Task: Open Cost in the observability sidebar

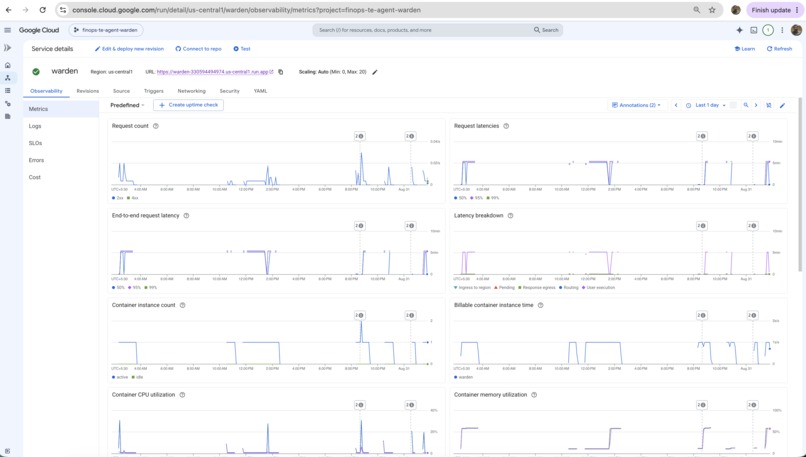Action: 34,177
